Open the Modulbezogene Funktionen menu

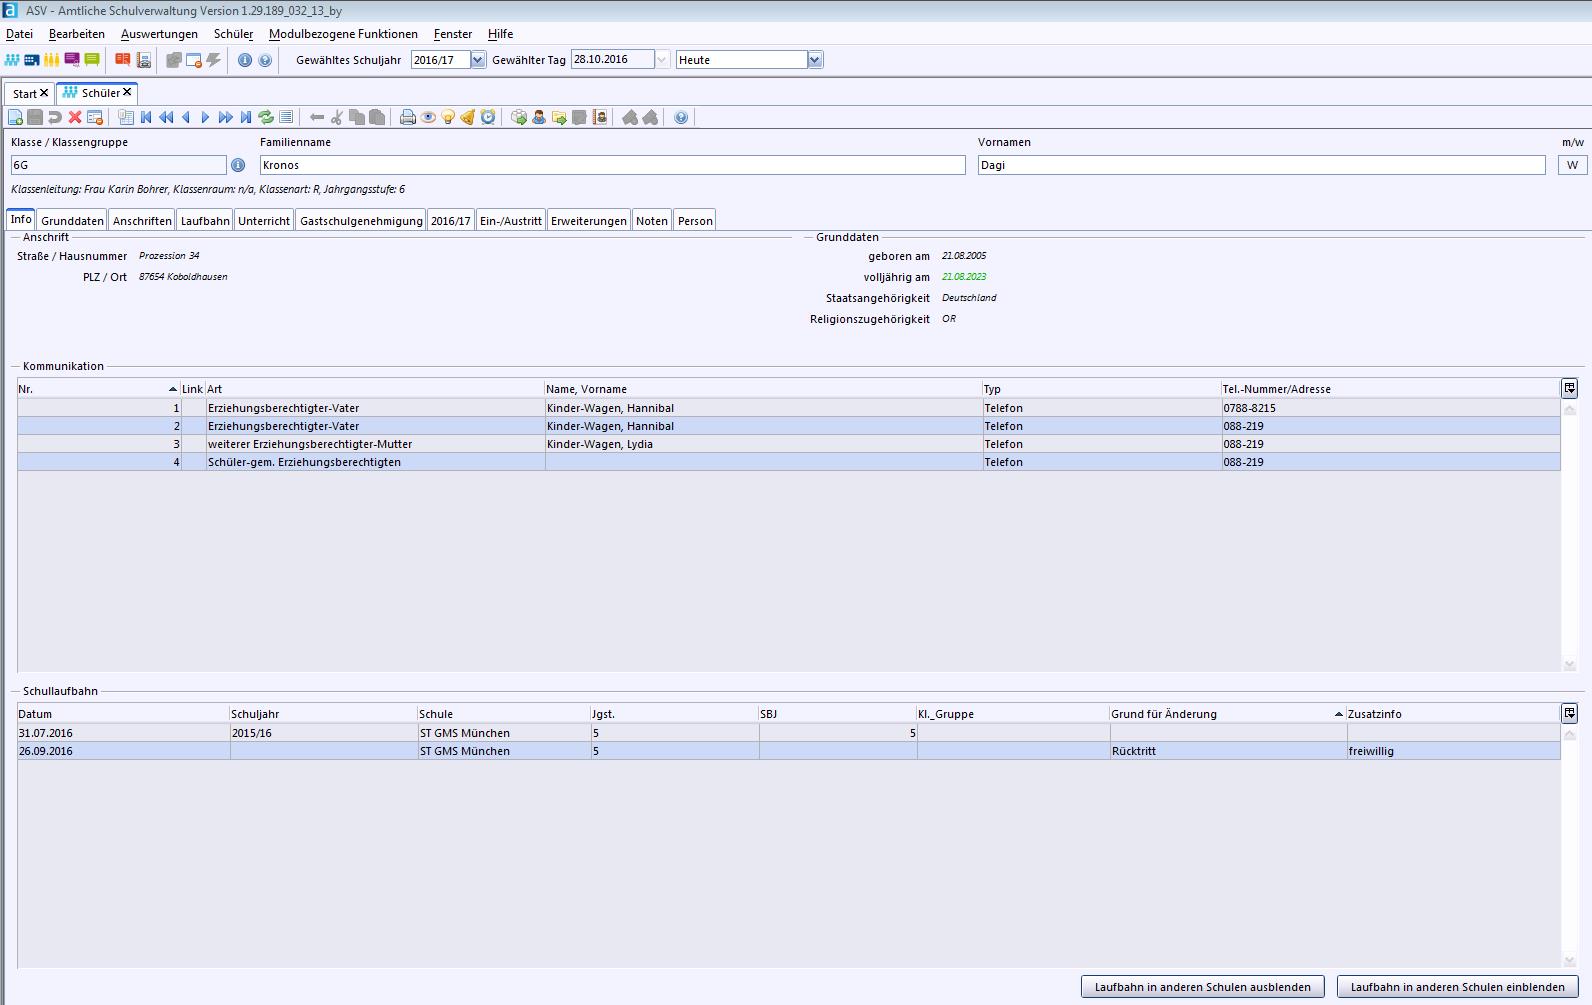pyautogui.click(x=343, y=34)
